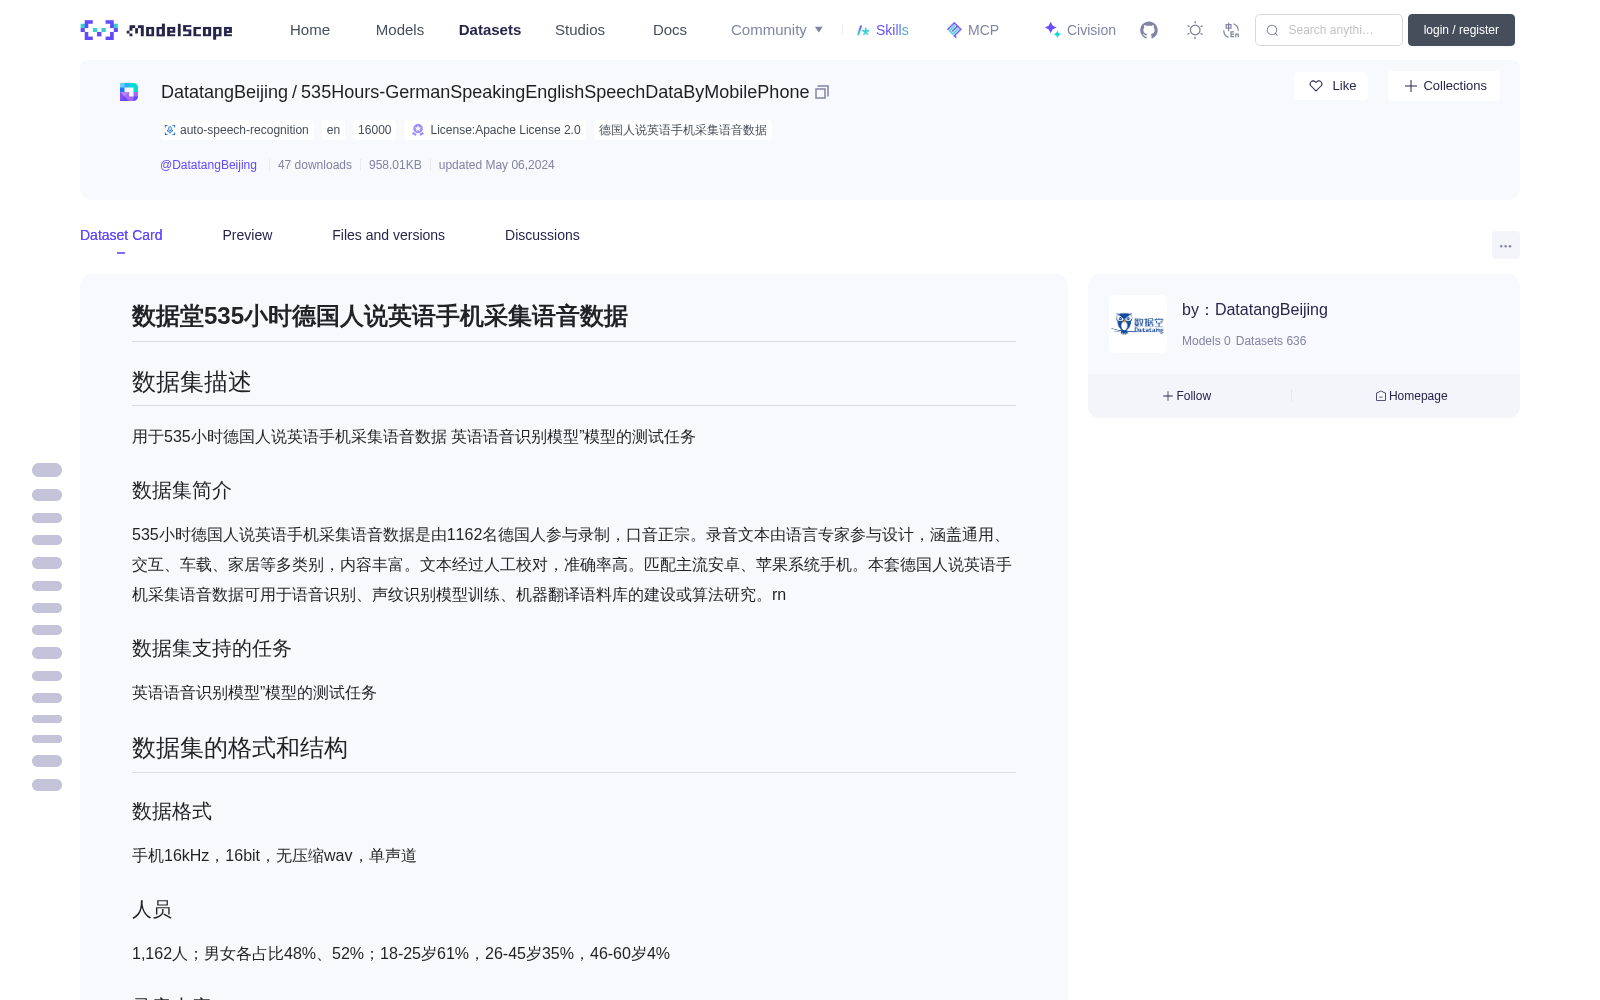1600x1000 pixels.
Task: Focus the Search anything input field
Action: [x=1329, y=30]
